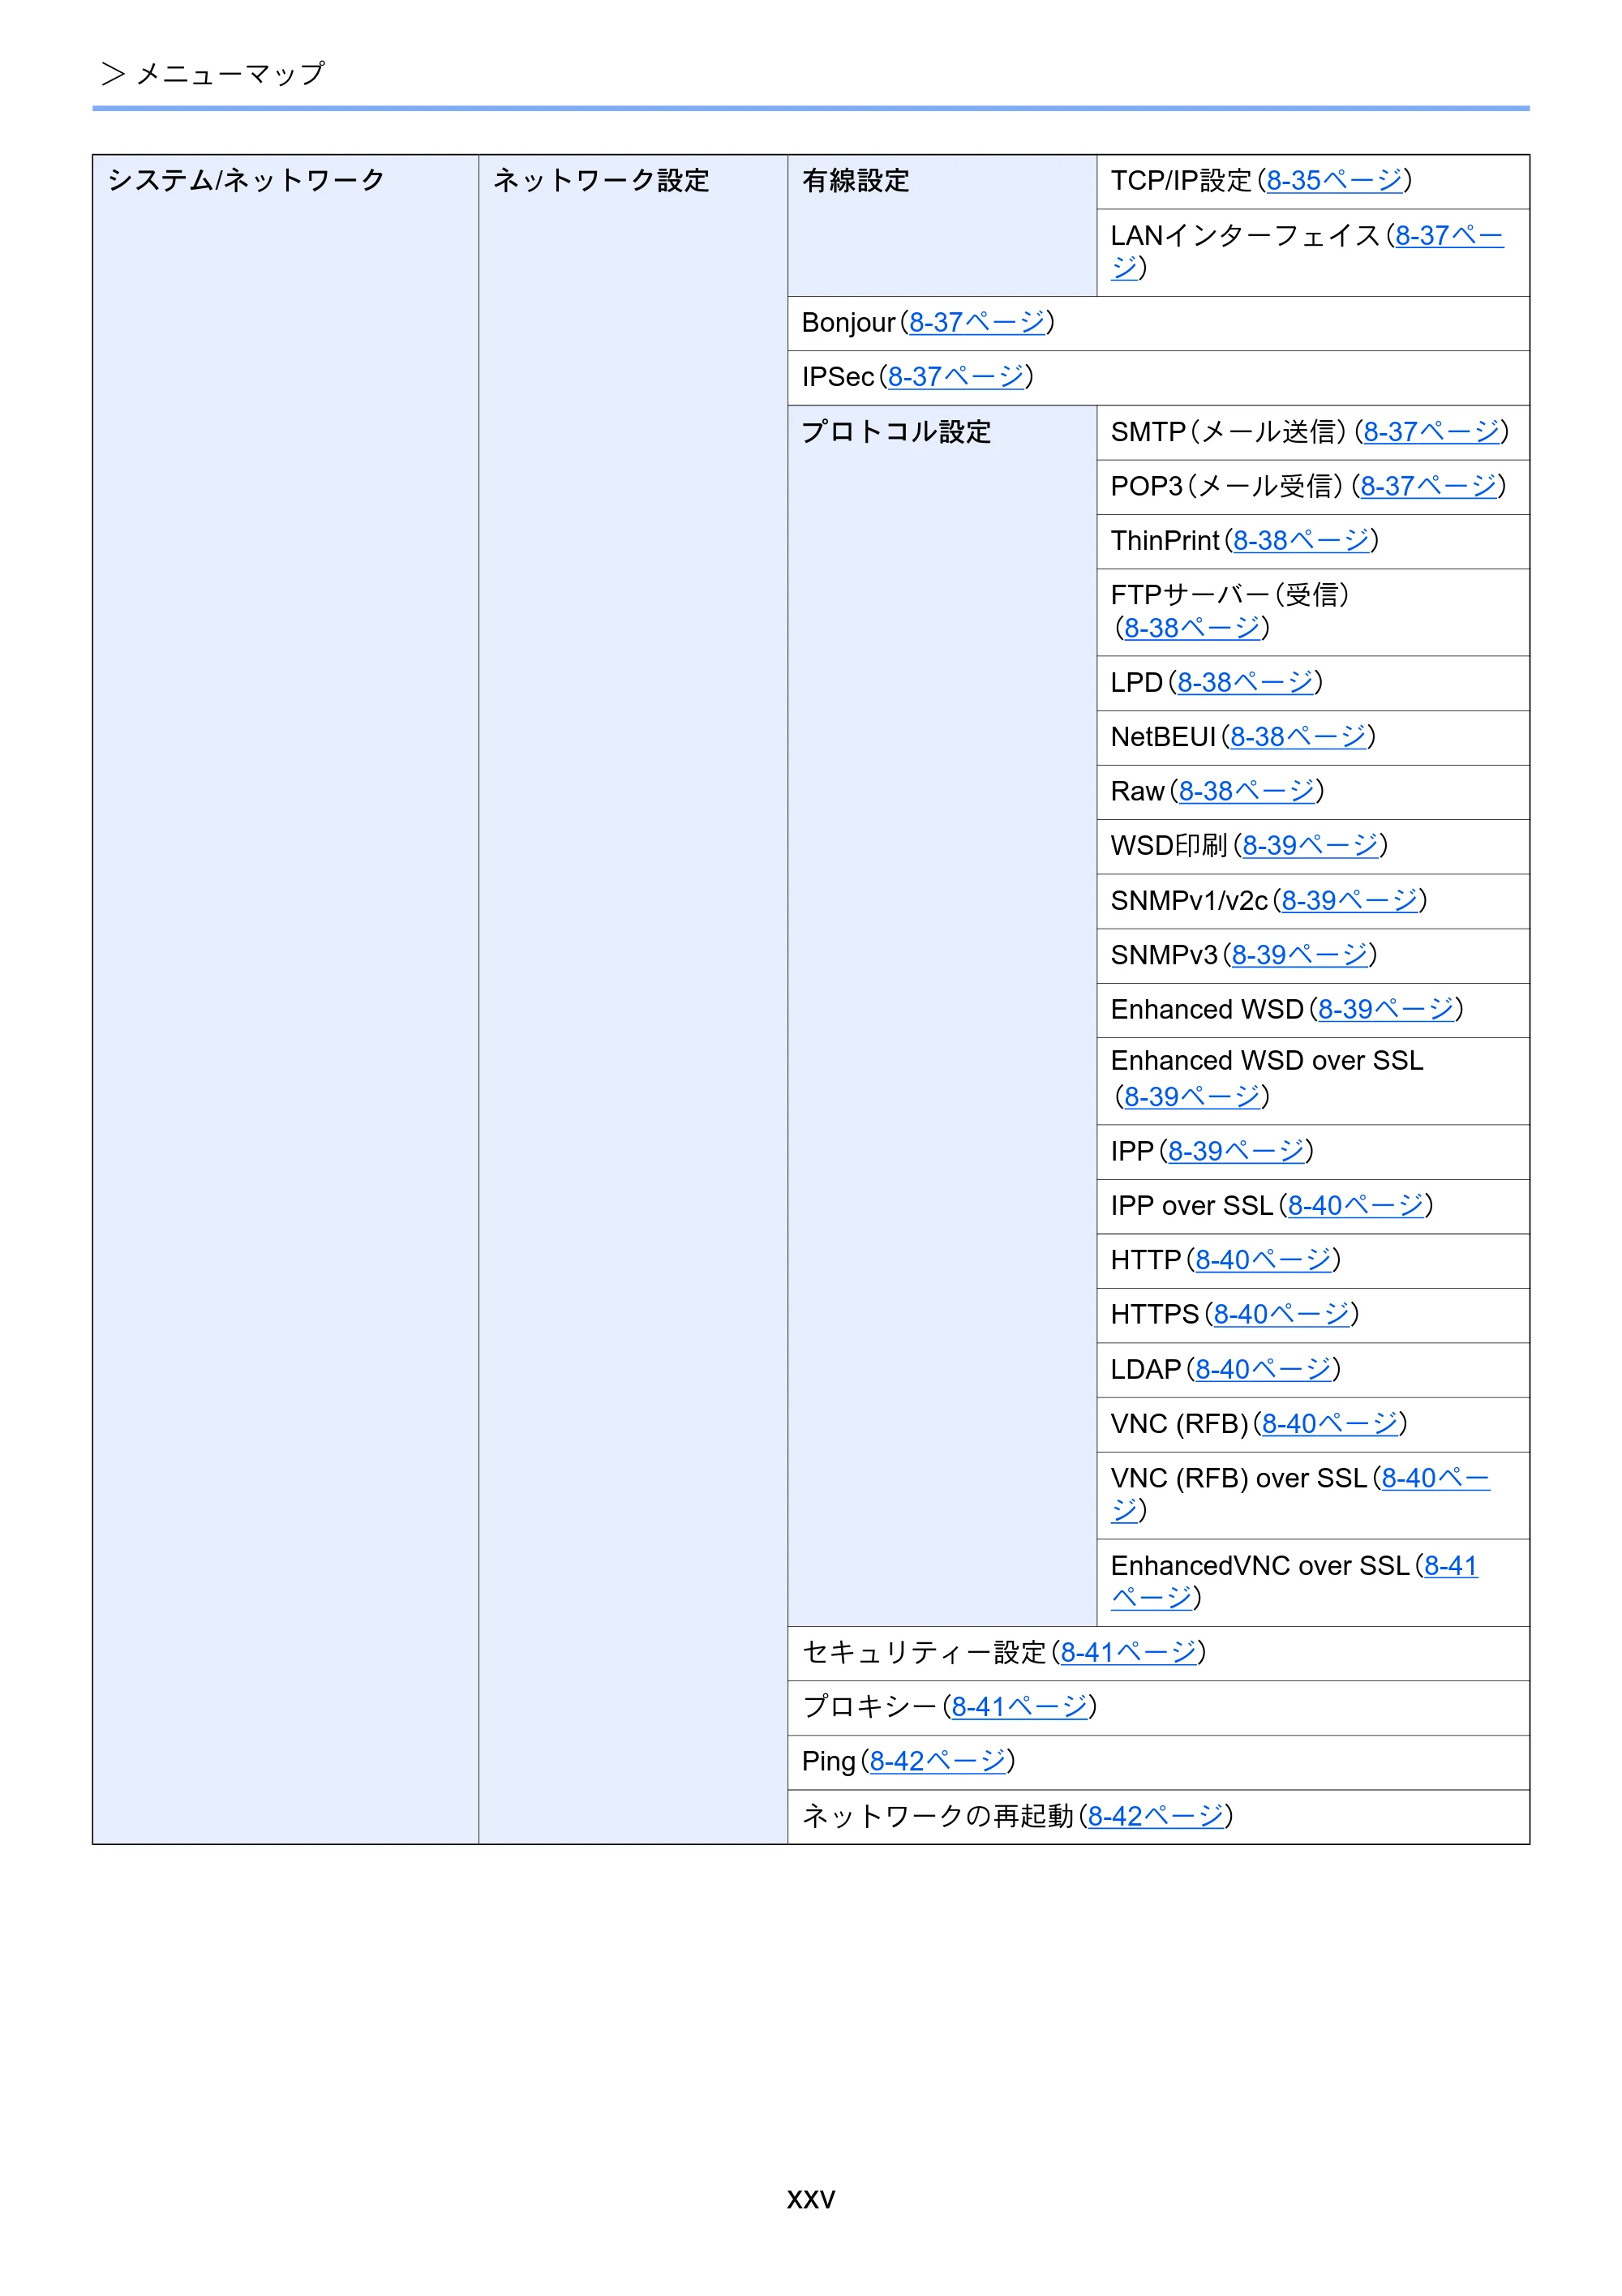The width and height of the screenshot is (1622, 2296).
Task: Click the Ping 8-42ページ link
Action: (938, 1762)
